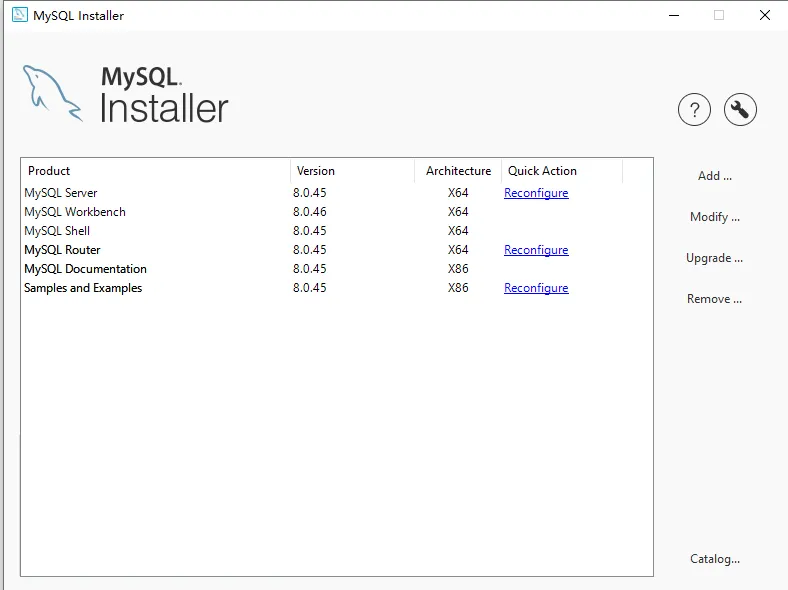Sort by the Version column header
The image size is (788, 590).
click(x=352, y=171)
